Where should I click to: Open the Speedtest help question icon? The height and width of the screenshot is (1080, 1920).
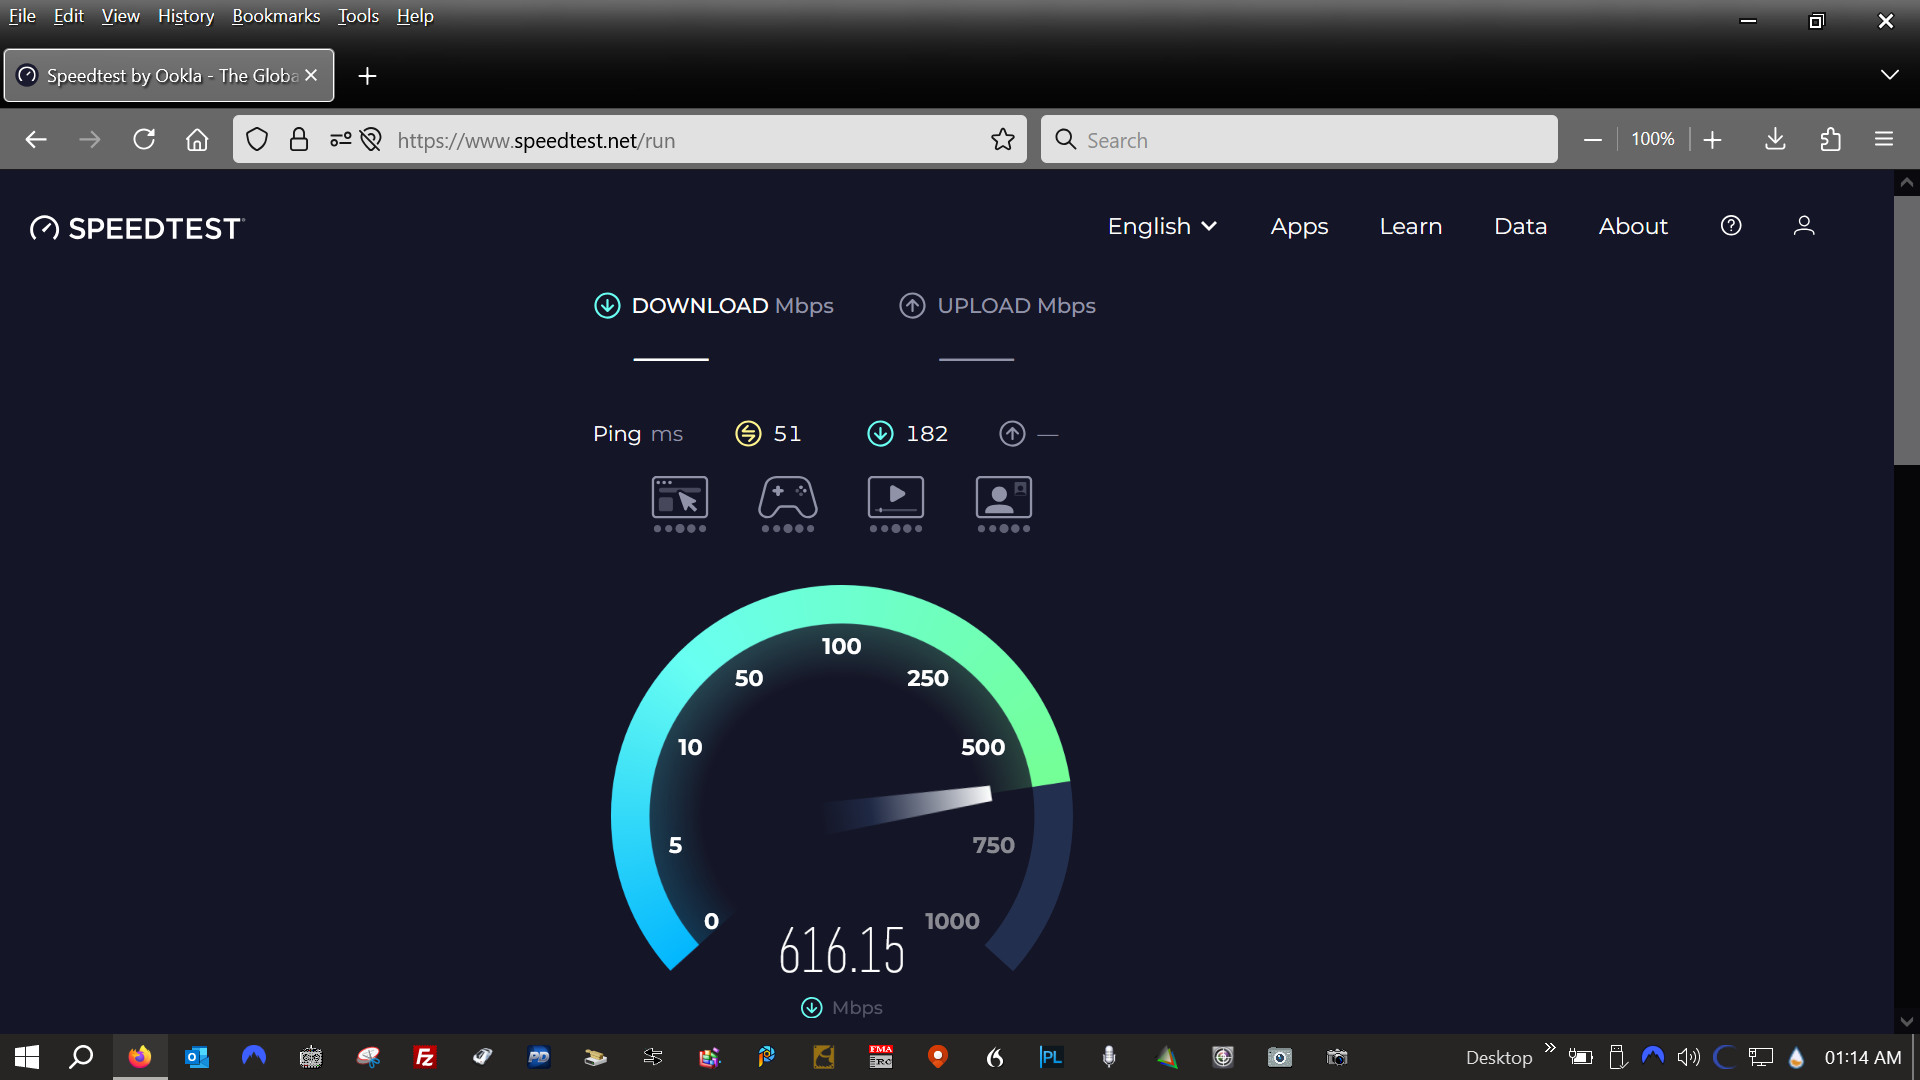pyautogui.click(x=1731, y=226)
